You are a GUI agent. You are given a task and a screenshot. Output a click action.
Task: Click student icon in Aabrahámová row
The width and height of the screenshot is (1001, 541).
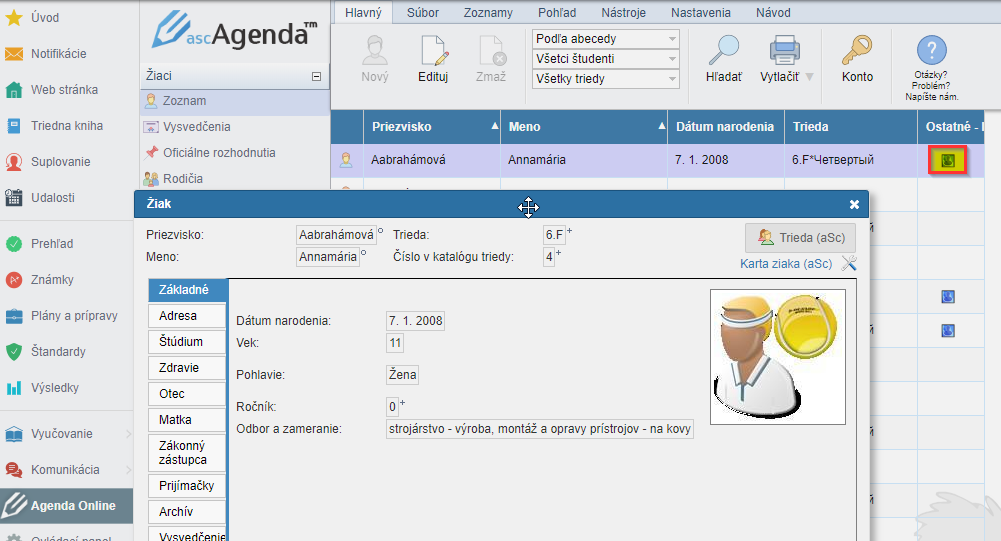346,160
